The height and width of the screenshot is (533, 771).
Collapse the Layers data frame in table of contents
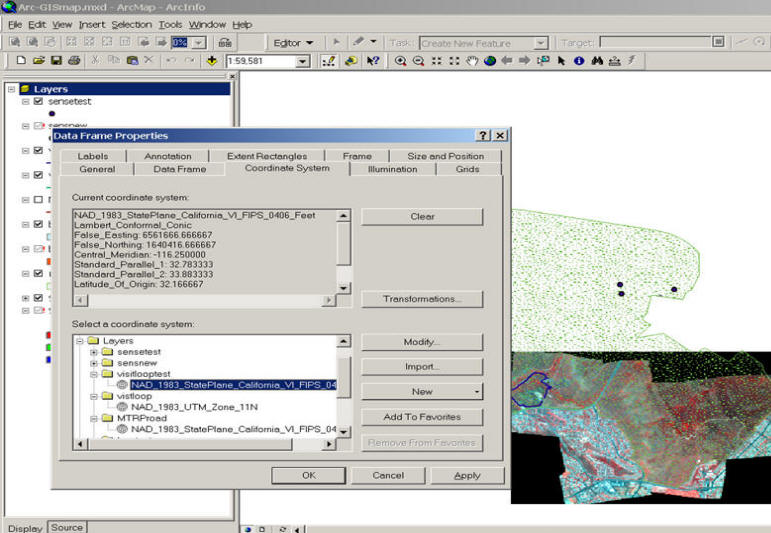pyautogui.click(x=11, y=89)
